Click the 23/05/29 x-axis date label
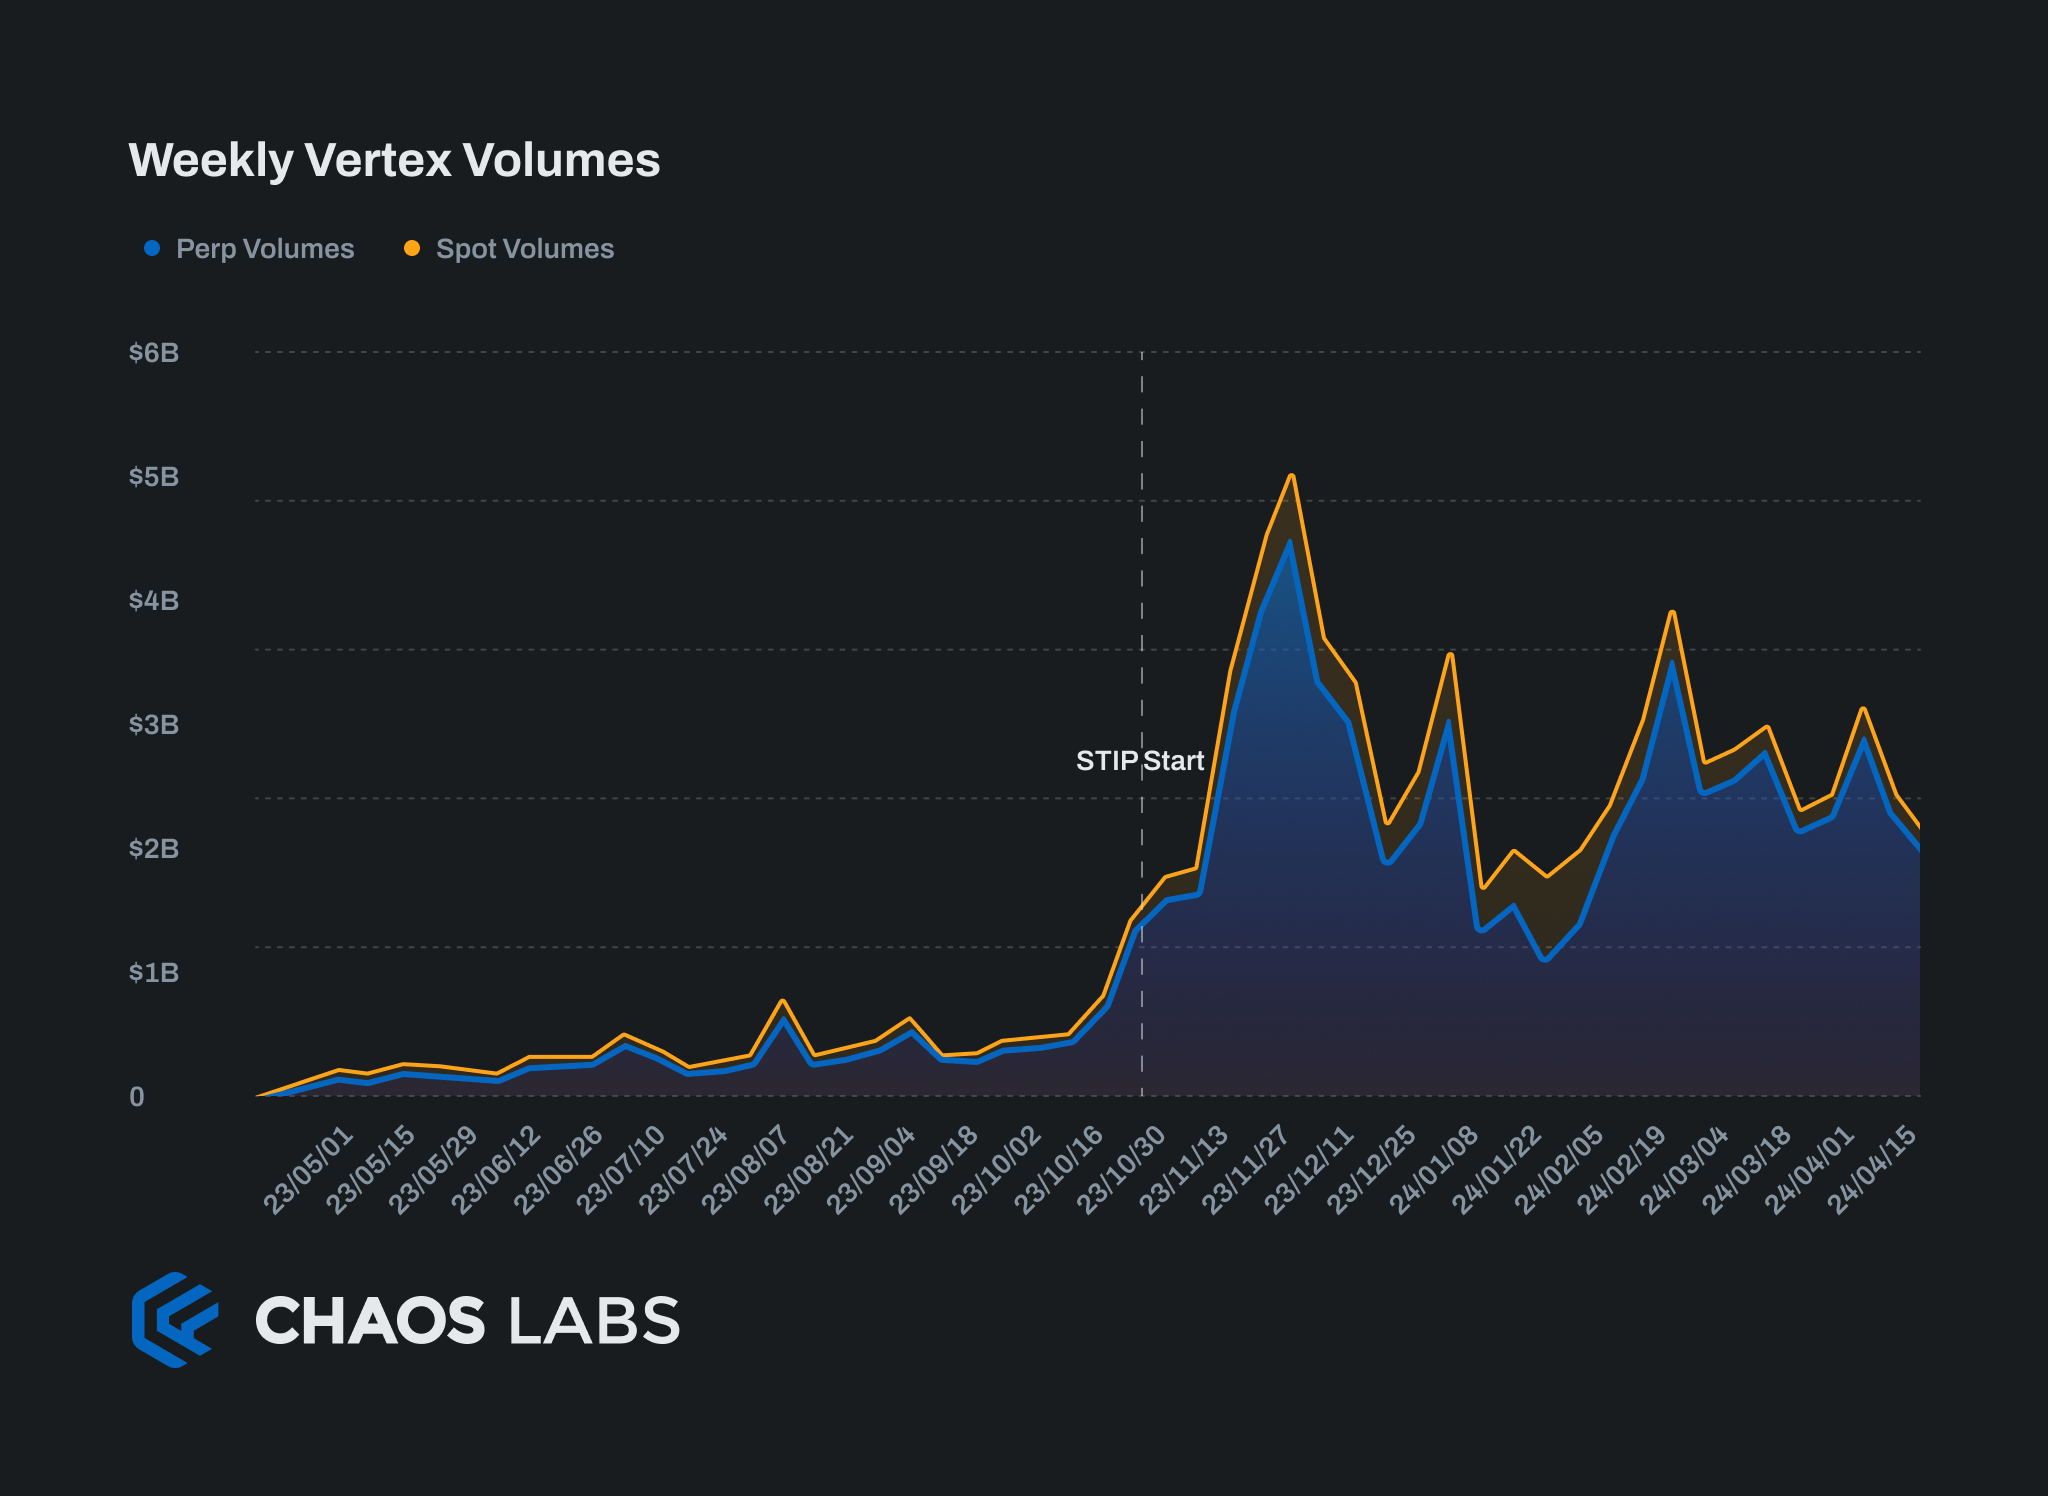This screenshot has width=2048, height=1496. coord(433,1170)
